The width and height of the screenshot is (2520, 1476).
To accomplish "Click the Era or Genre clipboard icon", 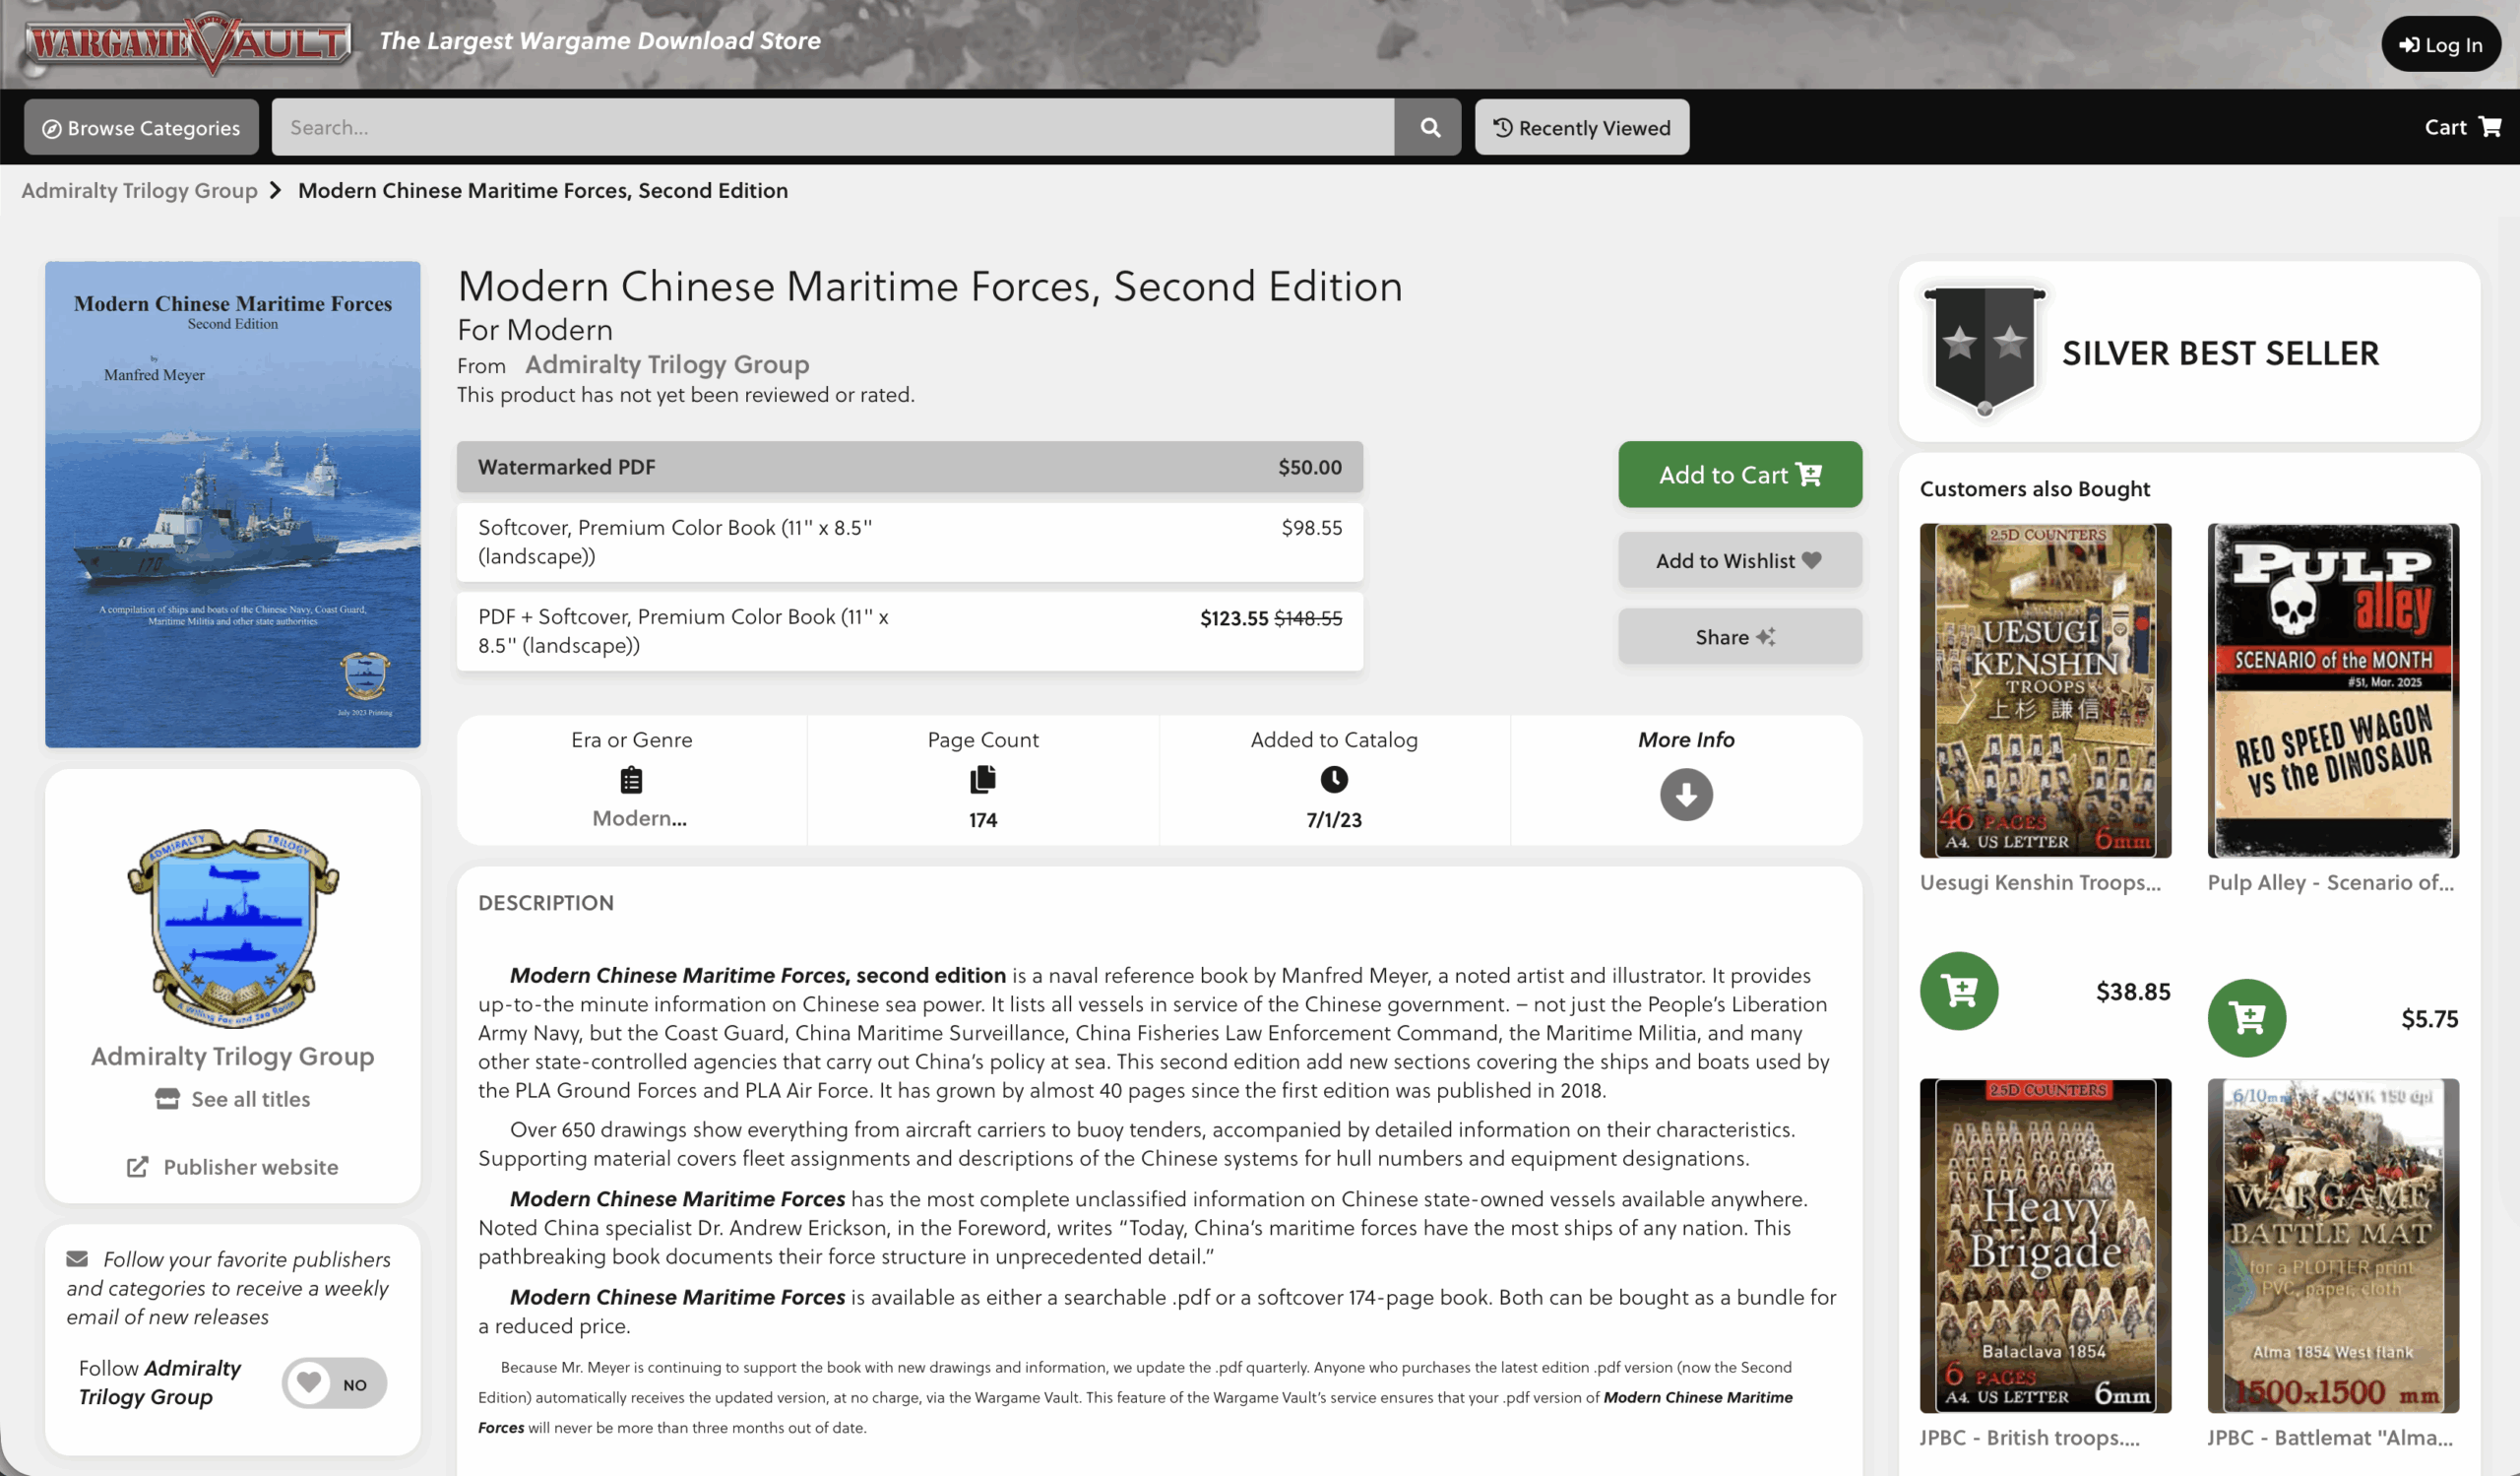I will (631, 780).
